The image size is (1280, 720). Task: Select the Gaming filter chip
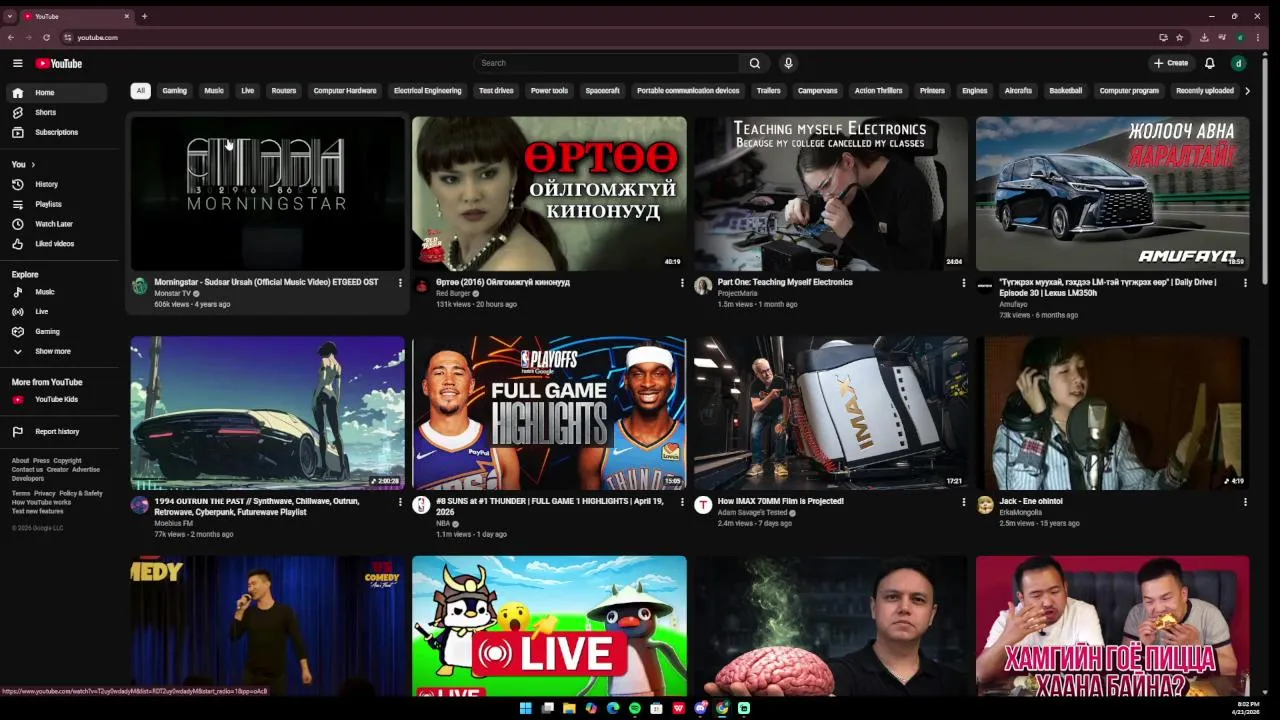pyautogui.click(x=175, y=91)
